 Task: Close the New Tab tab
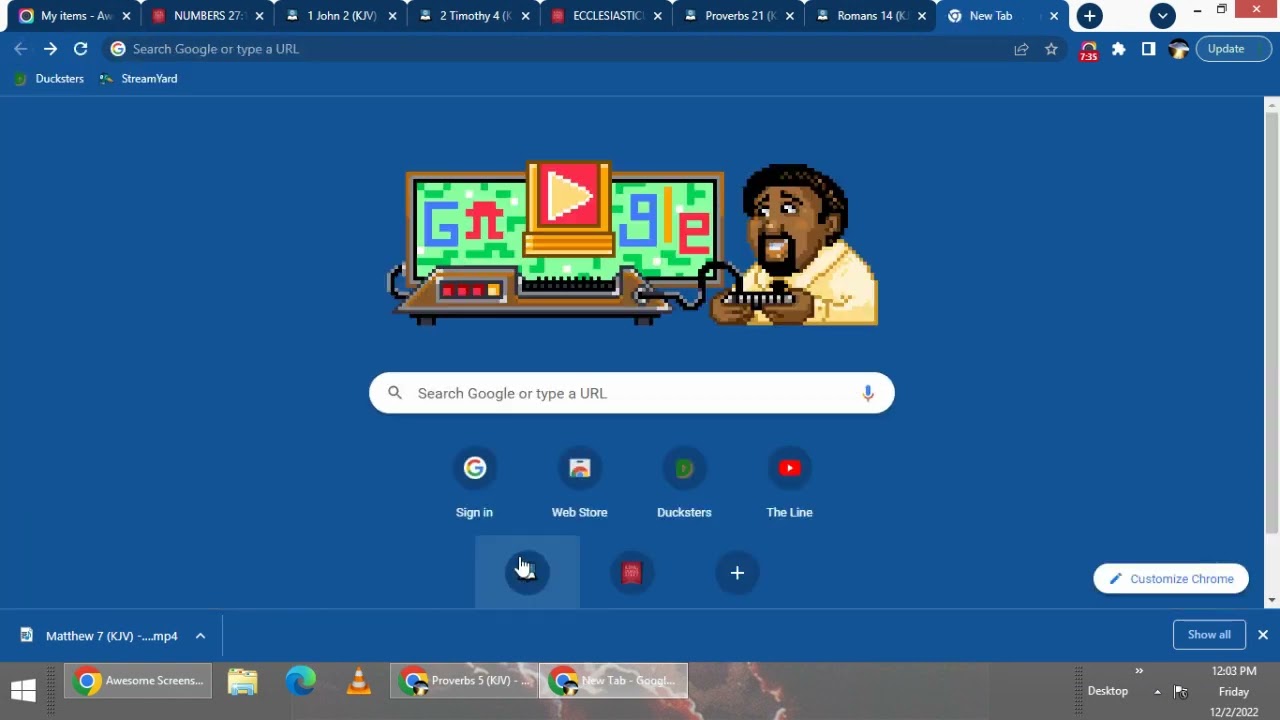click(x=1054, y=16)
